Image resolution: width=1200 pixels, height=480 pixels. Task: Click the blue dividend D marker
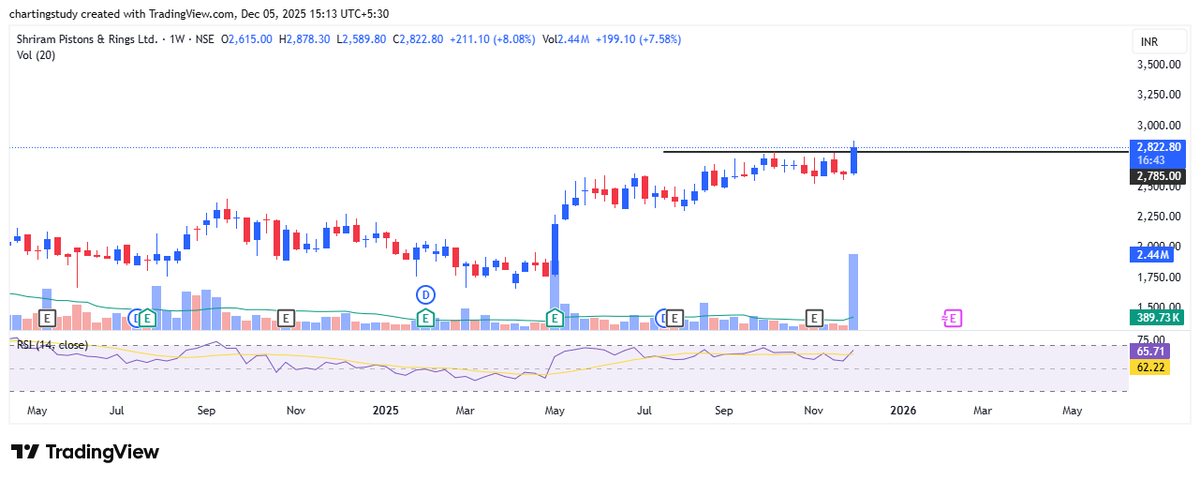tap(426, 294)
